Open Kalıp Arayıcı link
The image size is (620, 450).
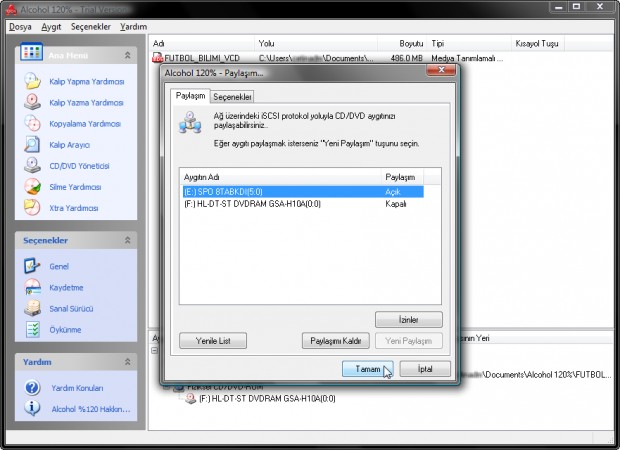pyautogui.click(x=70, y=145)
